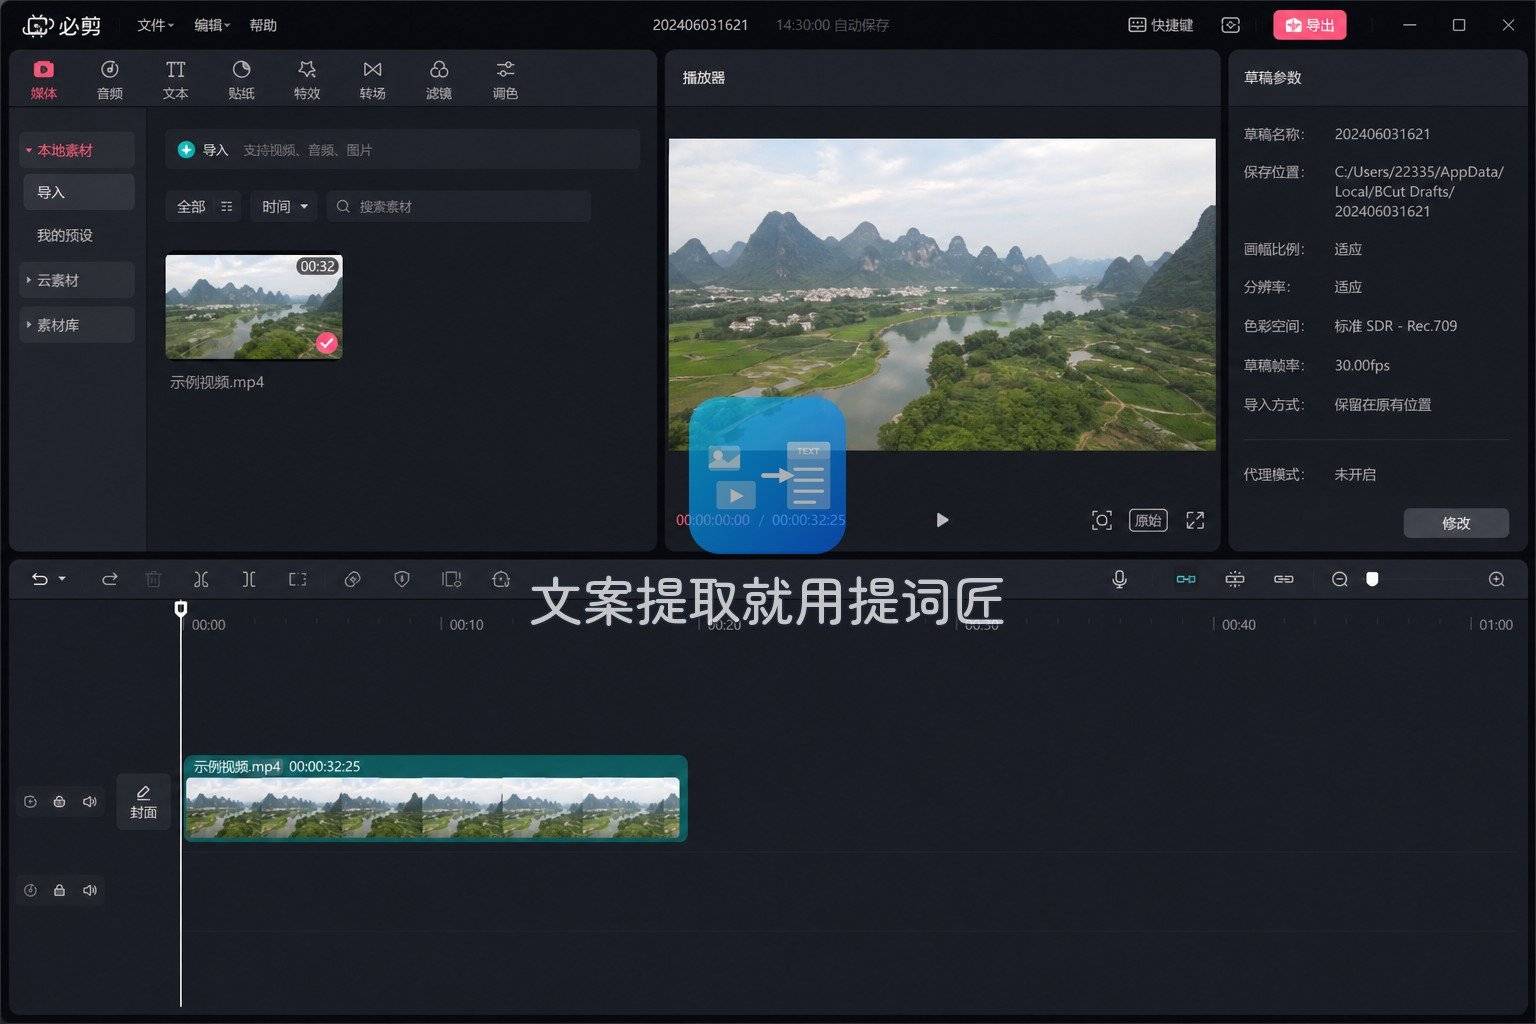This screenshot has width=1536, height=1024.
Task: Toggle timeline magnetic snapping icon
Action: (1186, 579)
